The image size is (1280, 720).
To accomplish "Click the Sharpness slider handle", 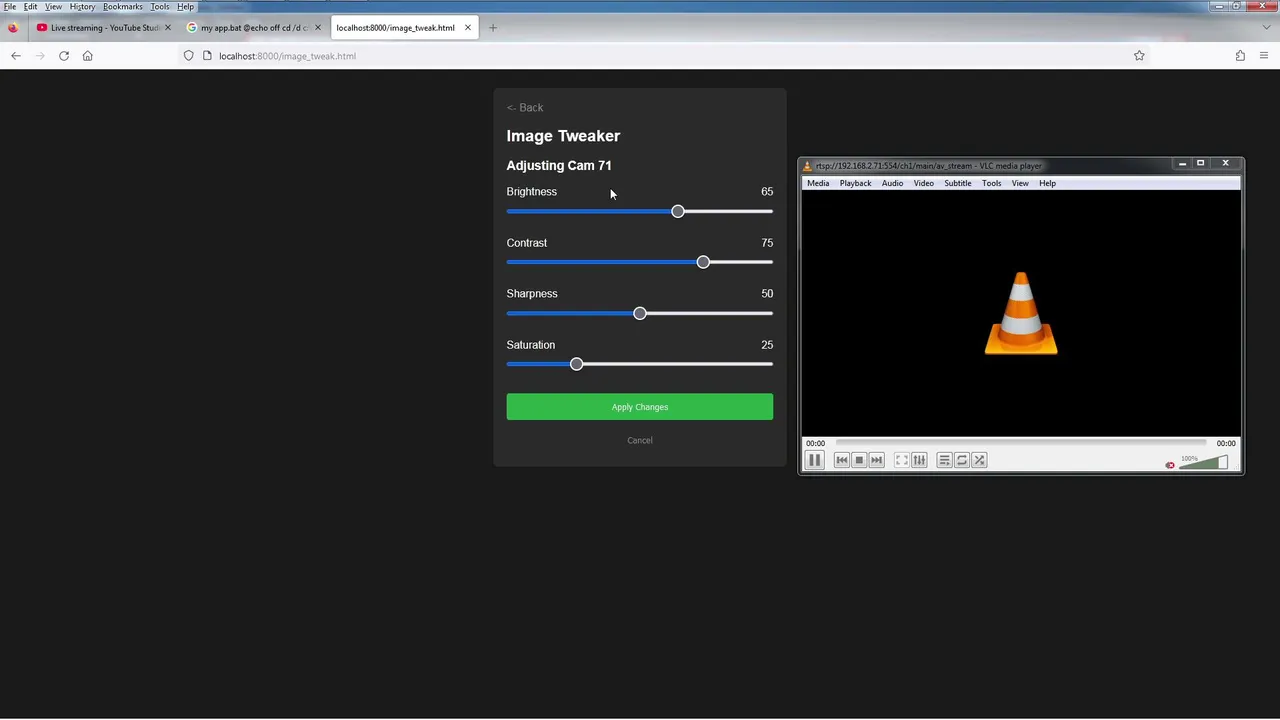I will point(640,313).
